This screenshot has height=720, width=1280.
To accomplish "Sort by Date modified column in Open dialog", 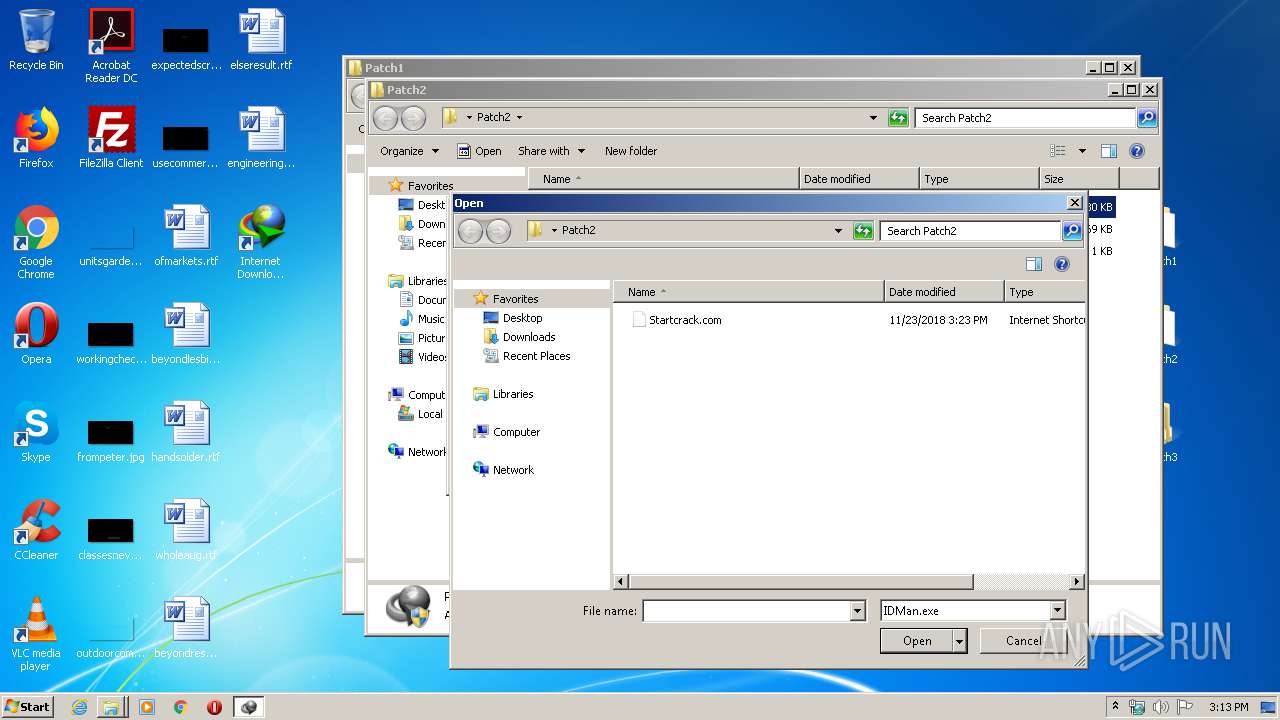I will (944, 292).
